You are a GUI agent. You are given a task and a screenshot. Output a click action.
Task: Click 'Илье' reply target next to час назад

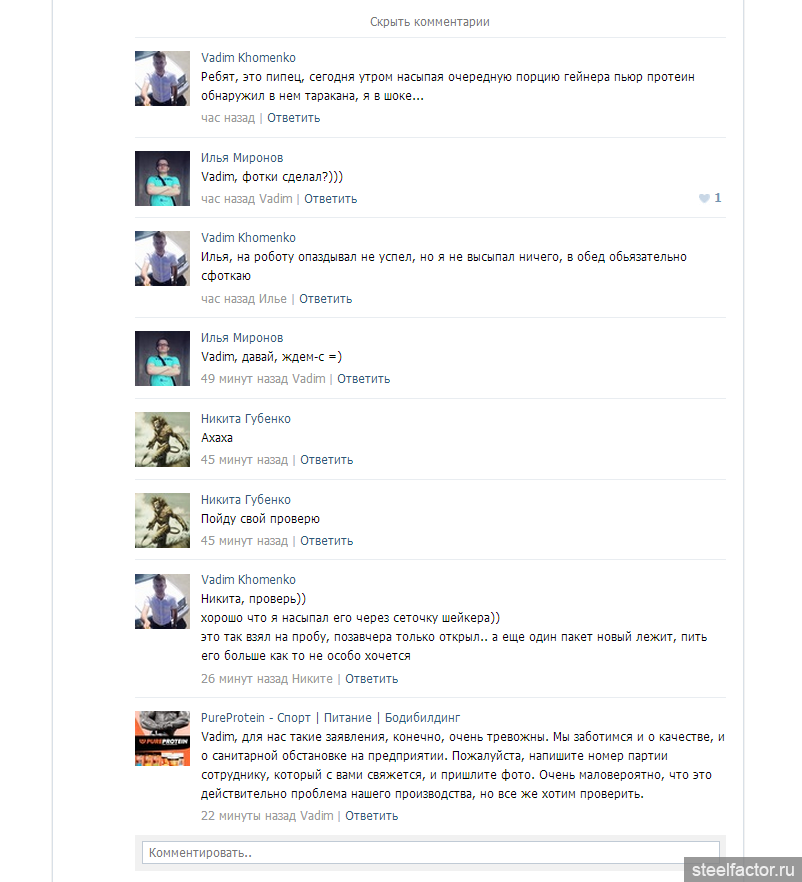tap(273, 299)
